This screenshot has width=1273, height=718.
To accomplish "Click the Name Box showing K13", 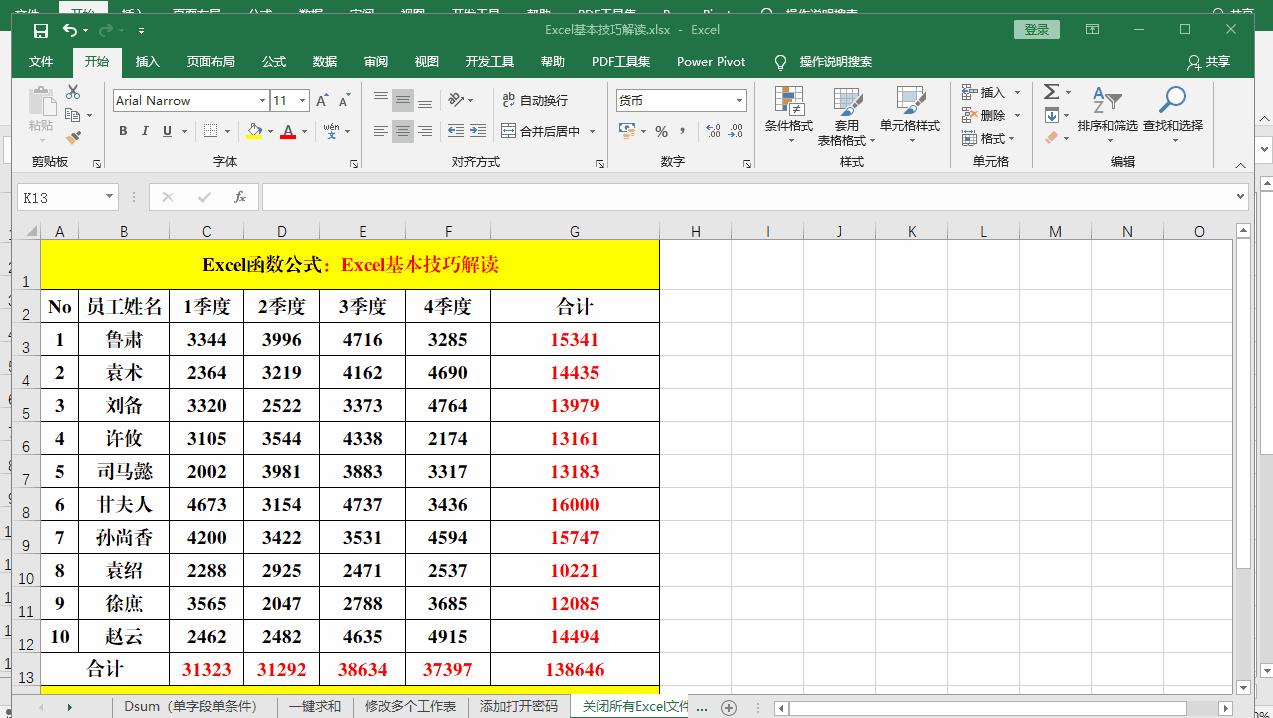I will click(x=60, y=197).
